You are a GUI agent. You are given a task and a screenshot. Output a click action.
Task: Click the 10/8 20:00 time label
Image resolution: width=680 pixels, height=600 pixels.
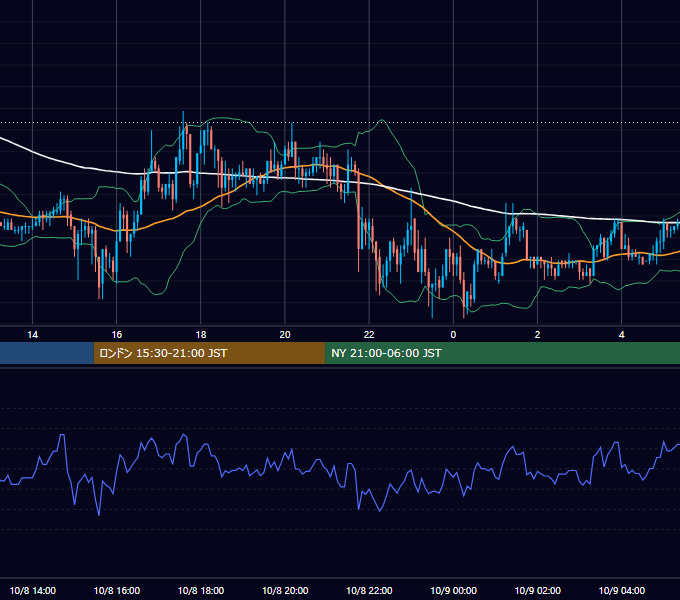tap(285, 590)
